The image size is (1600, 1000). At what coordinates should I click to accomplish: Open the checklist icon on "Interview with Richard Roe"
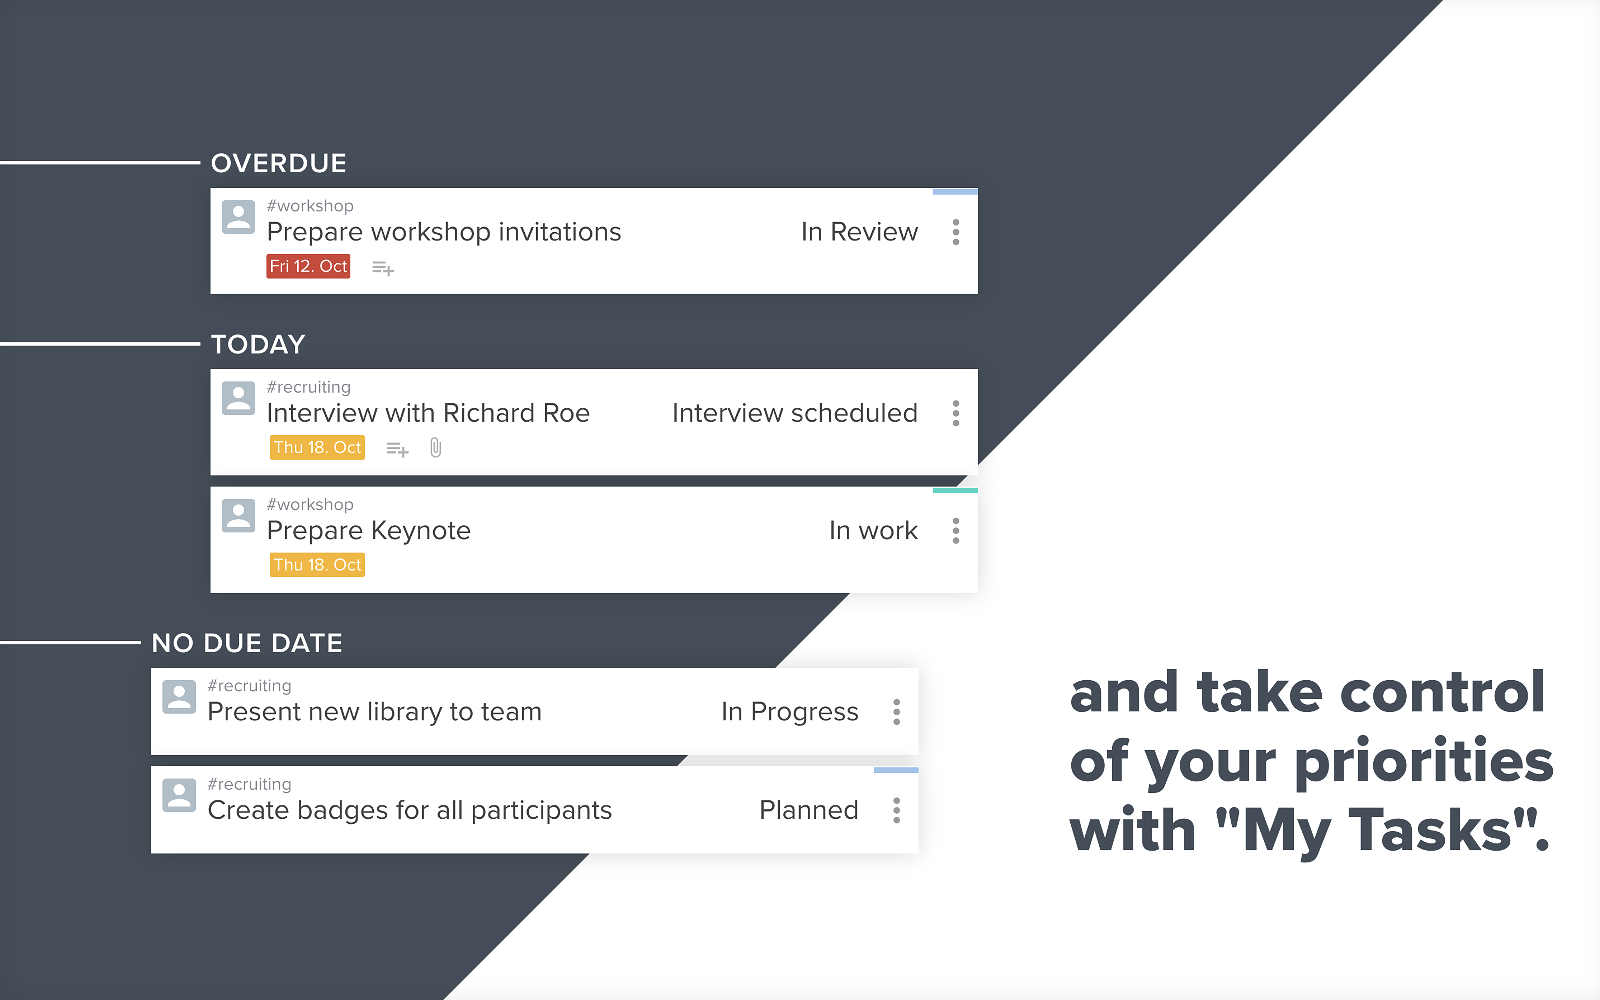[x=396, y=448]
